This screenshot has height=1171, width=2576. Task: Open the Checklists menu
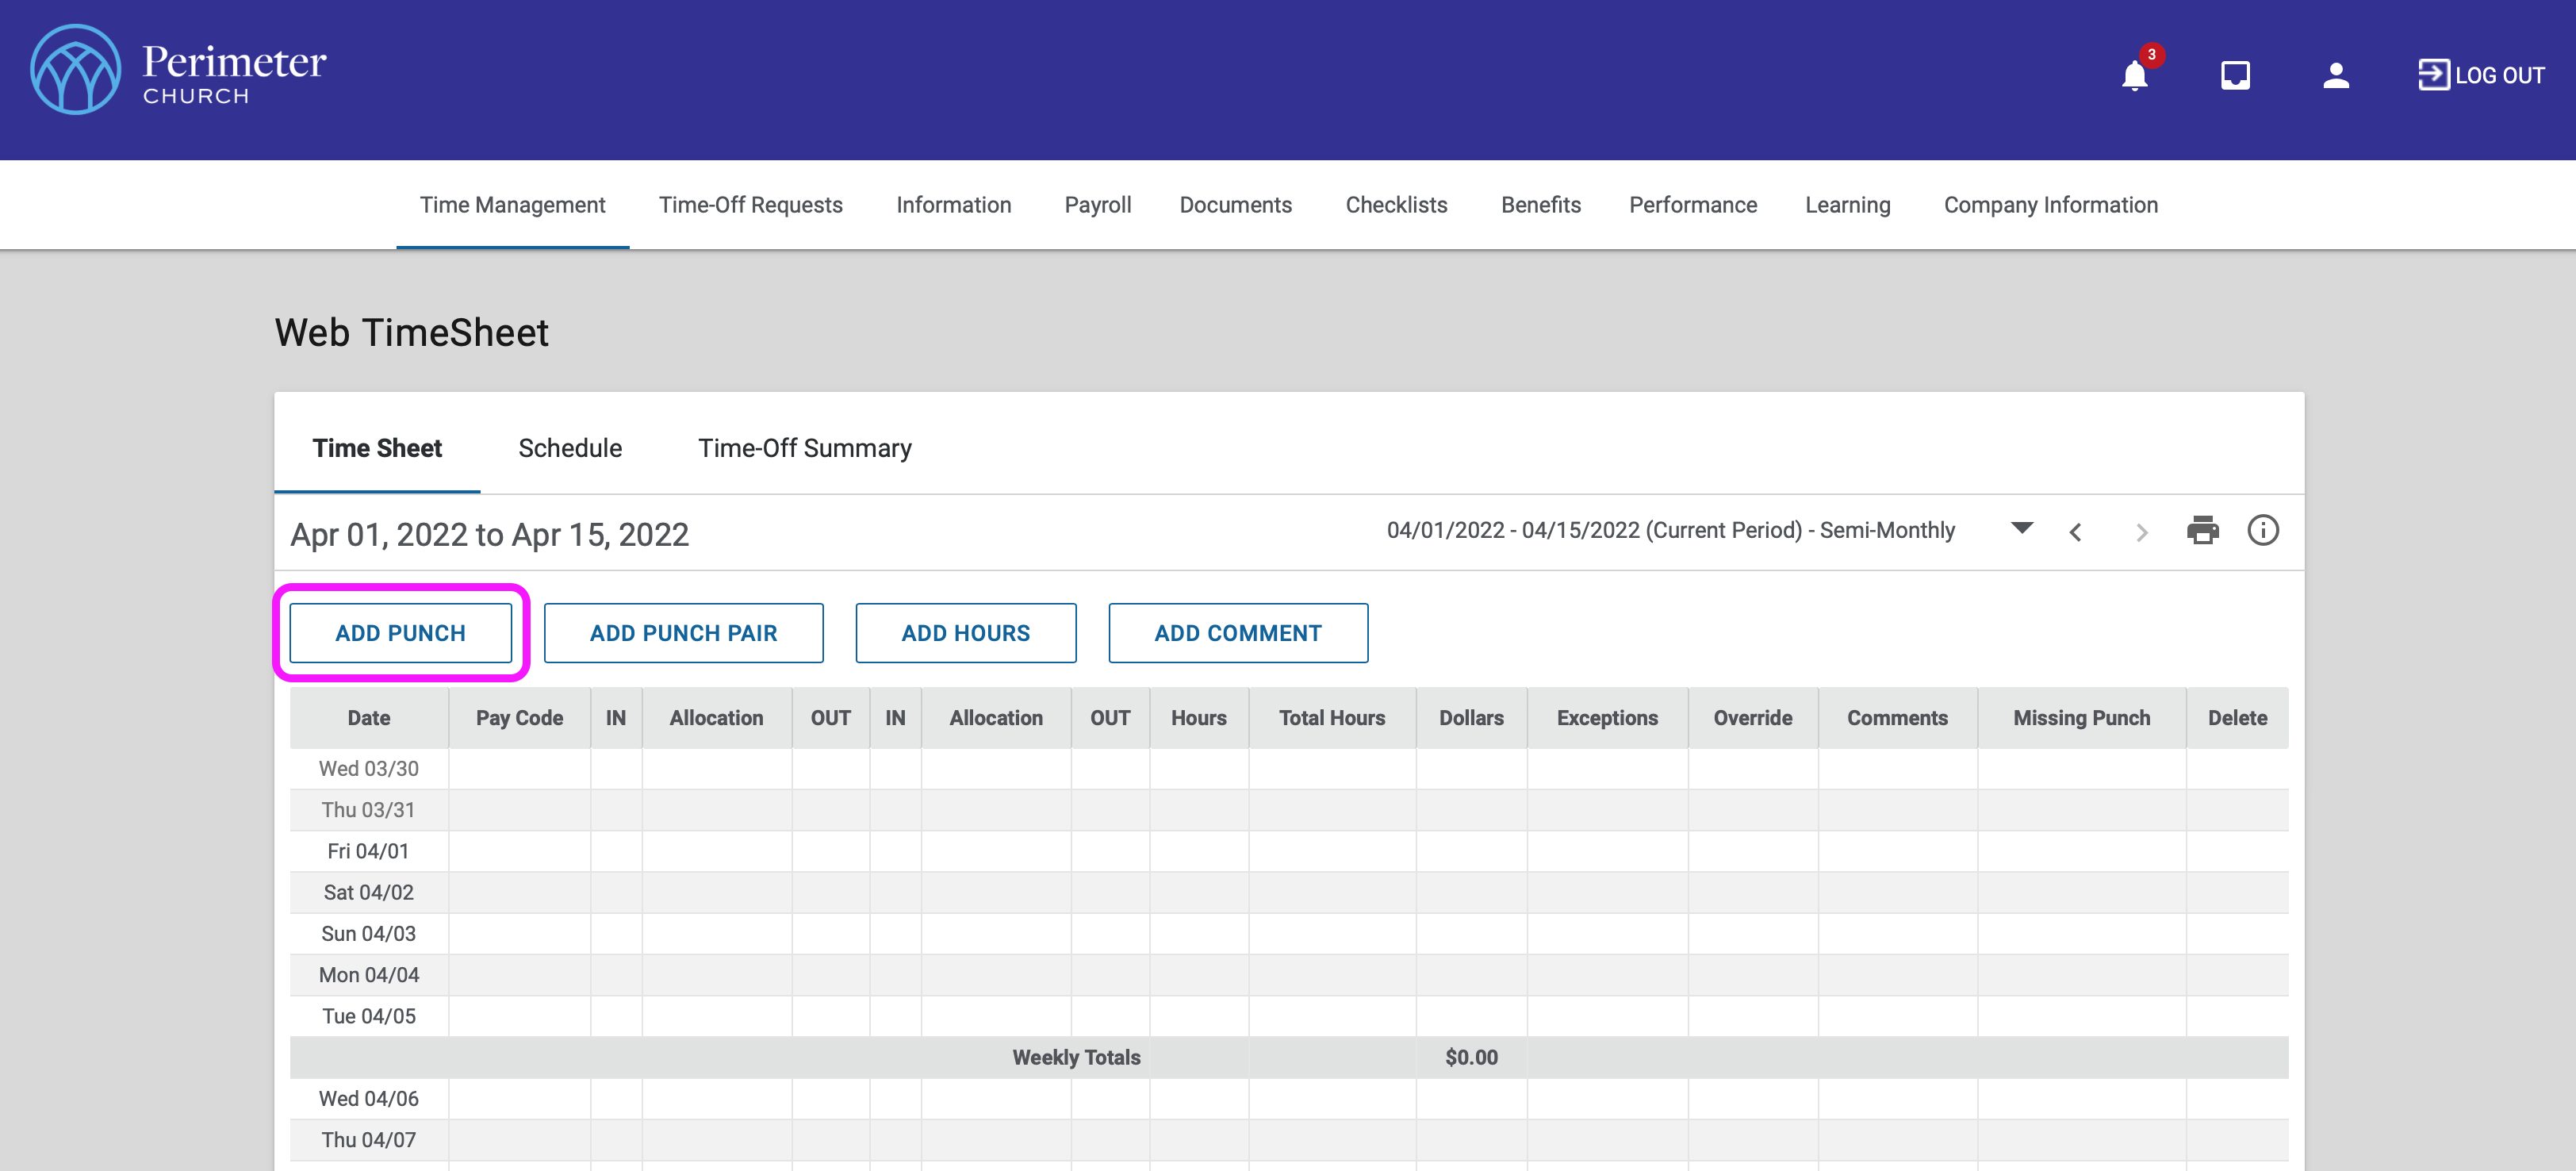coord(1396,205)
